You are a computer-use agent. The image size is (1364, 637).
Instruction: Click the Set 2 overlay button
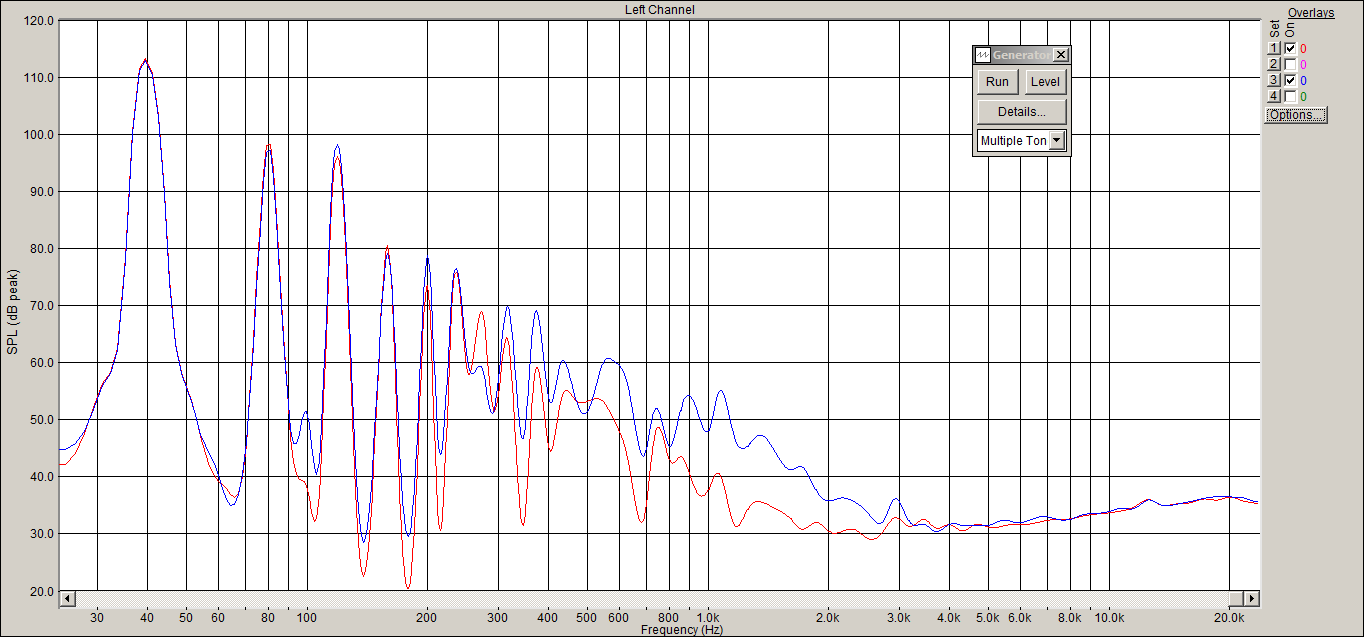pyautogui.click(x=1274, y=64)
